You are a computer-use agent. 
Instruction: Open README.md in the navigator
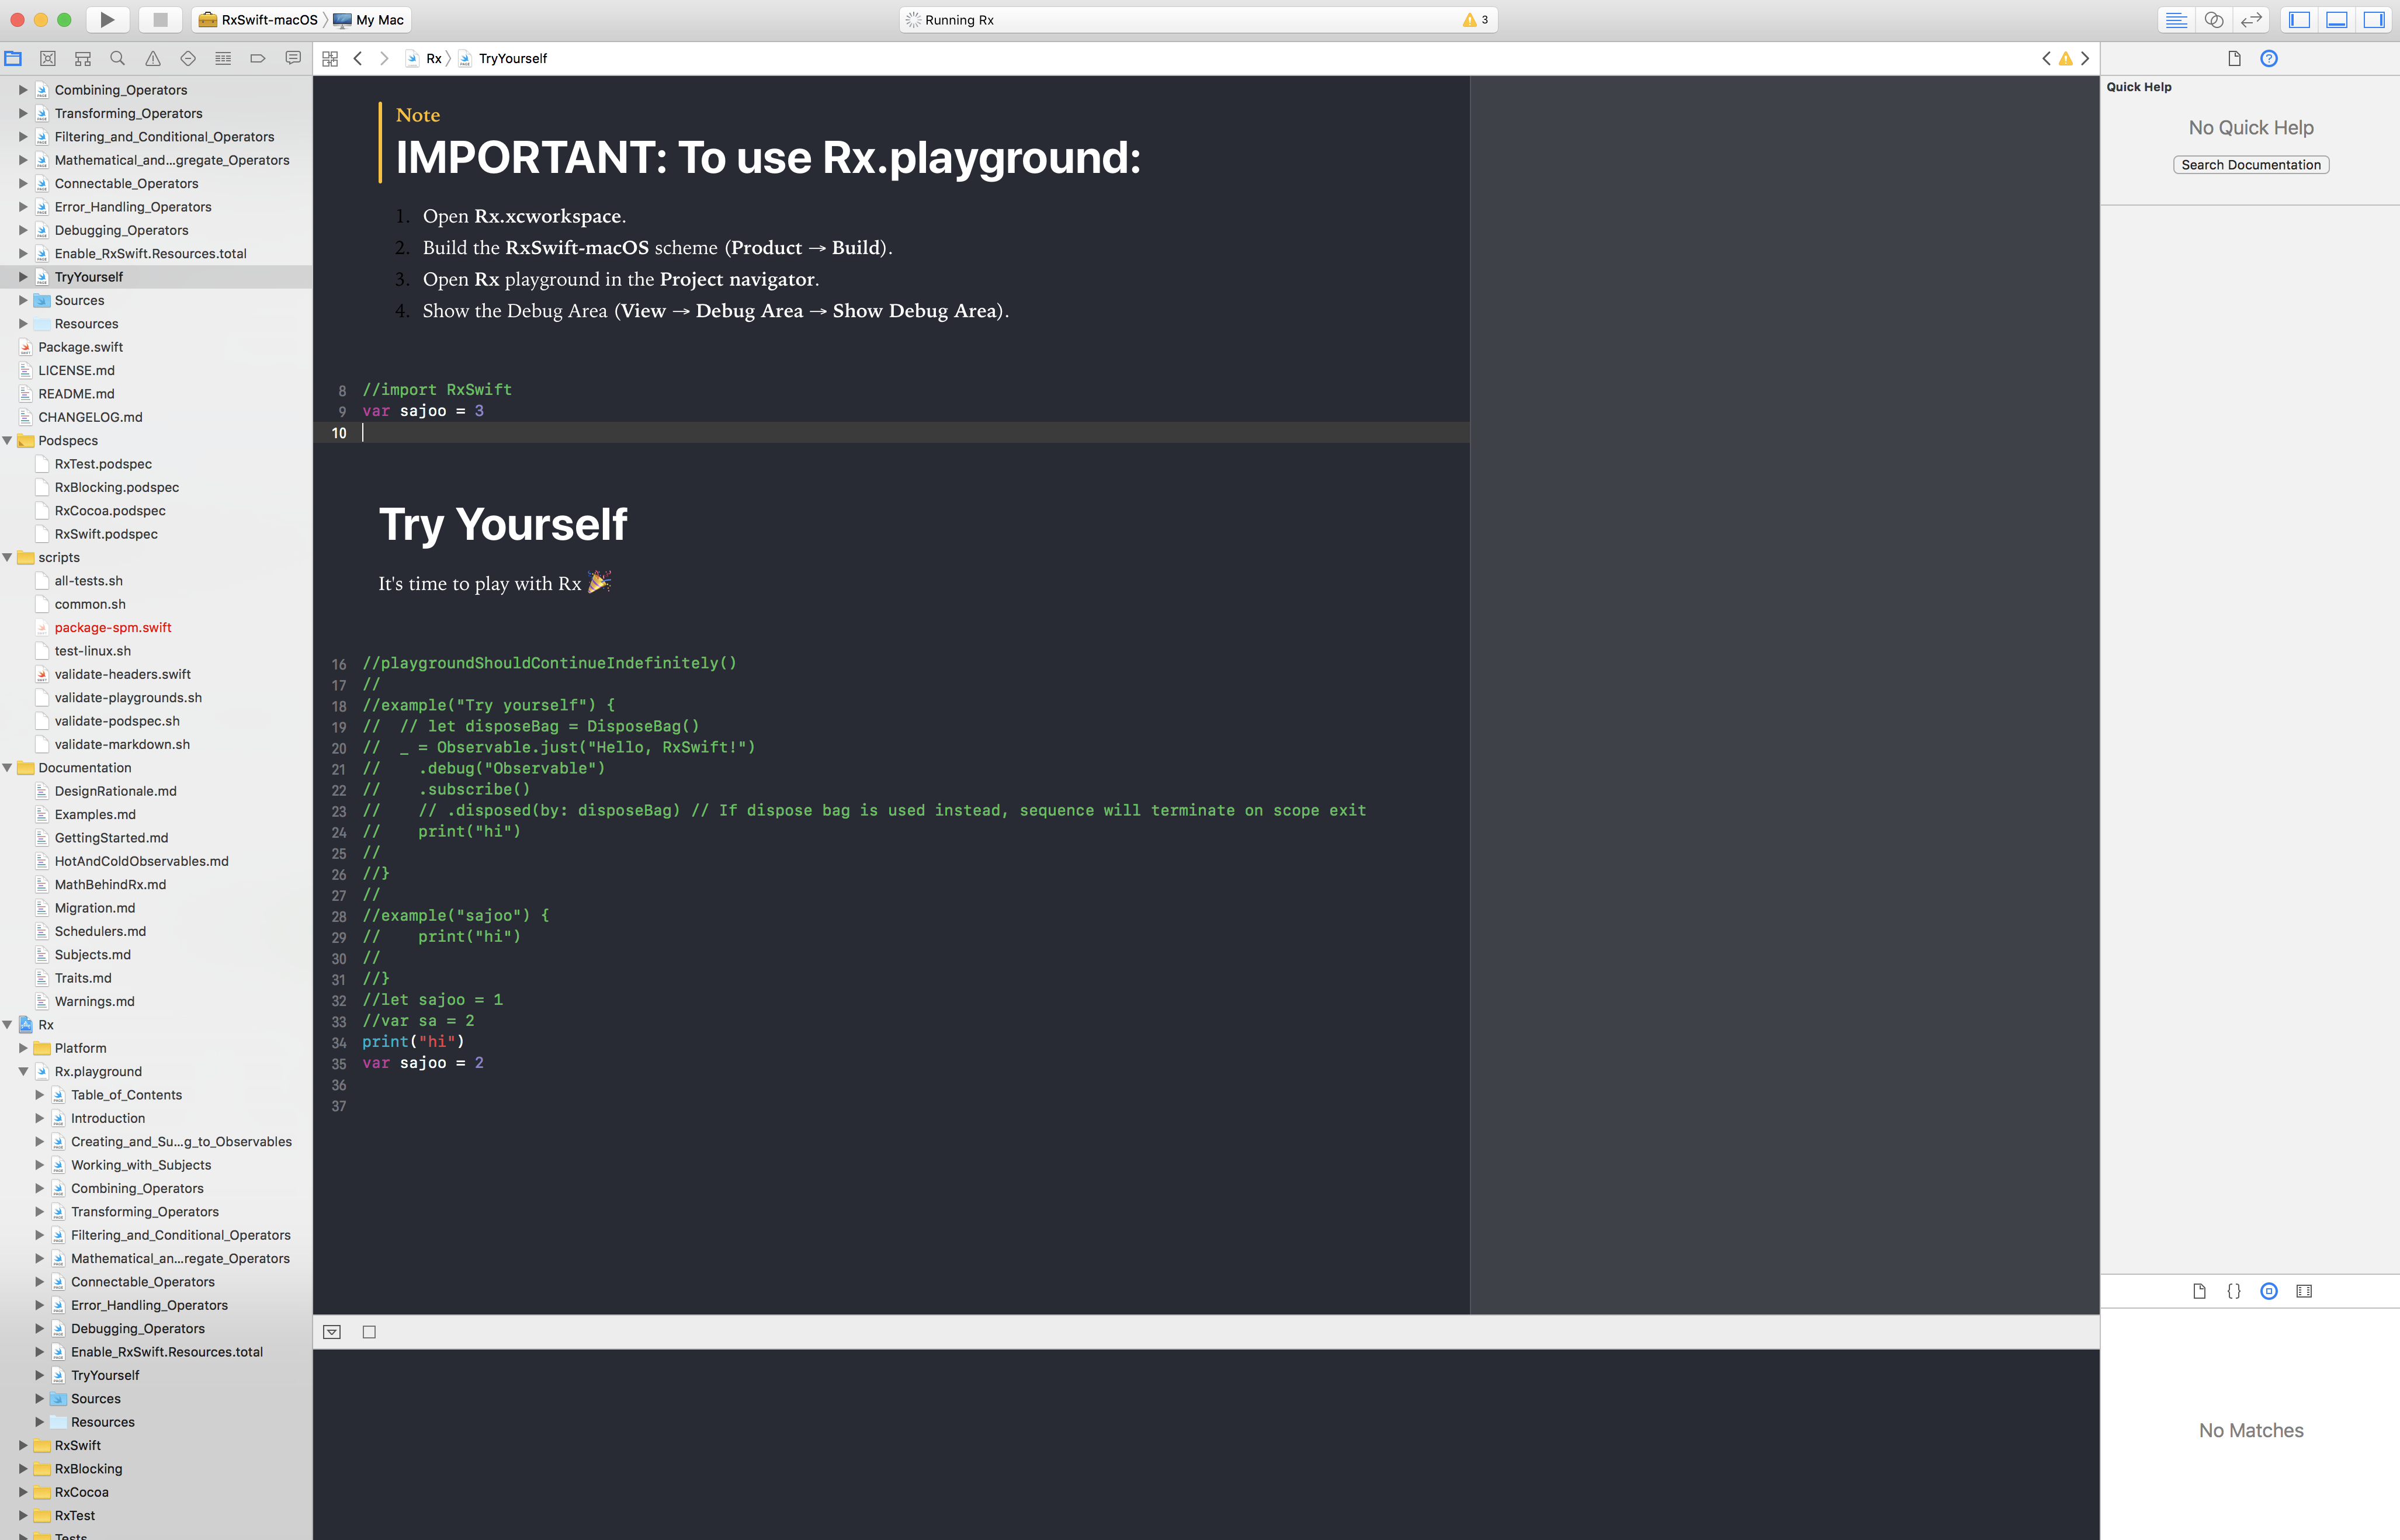tap(76, 394)
